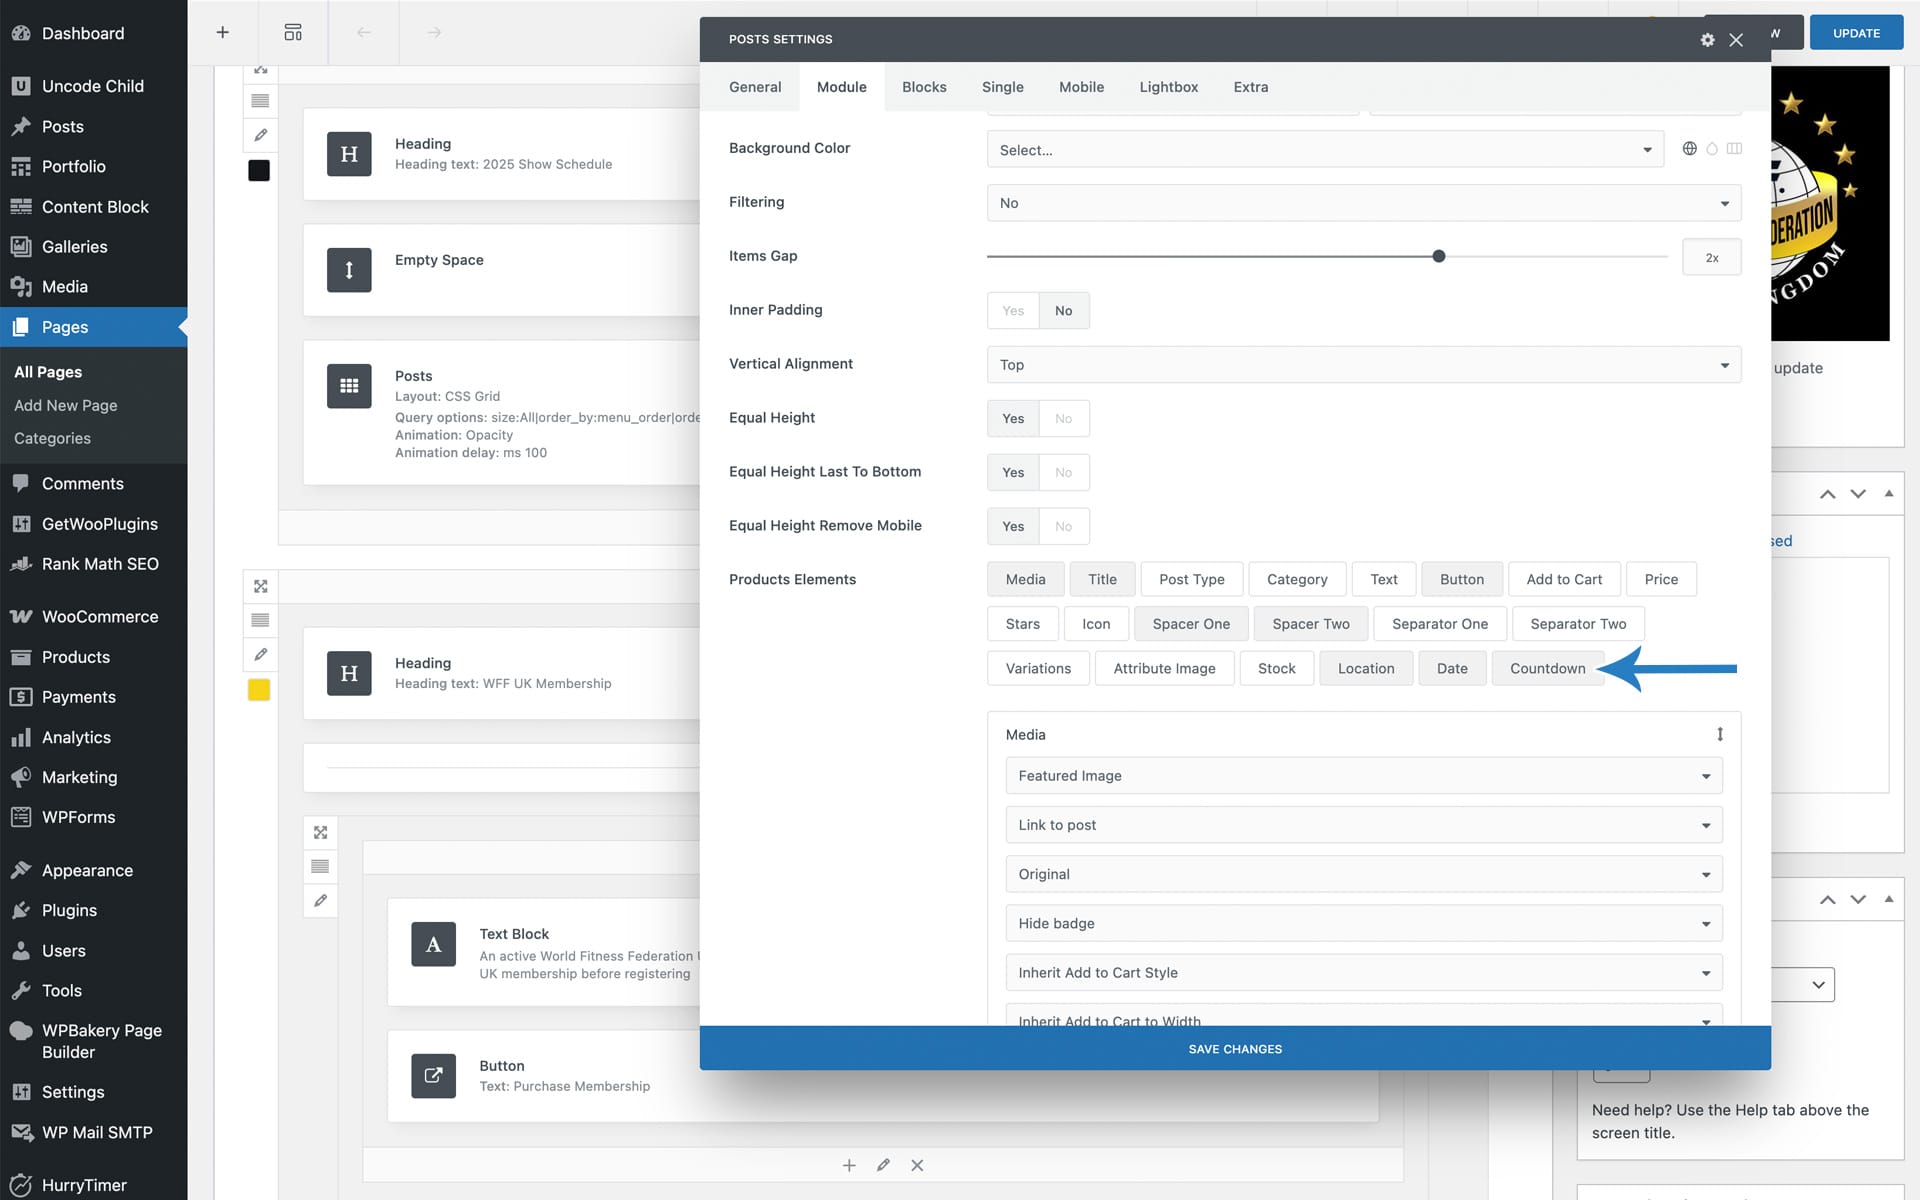Set Inner Padding to Yes
This screenshot has height=1200, width=1920.
(x=1012, y=311)
